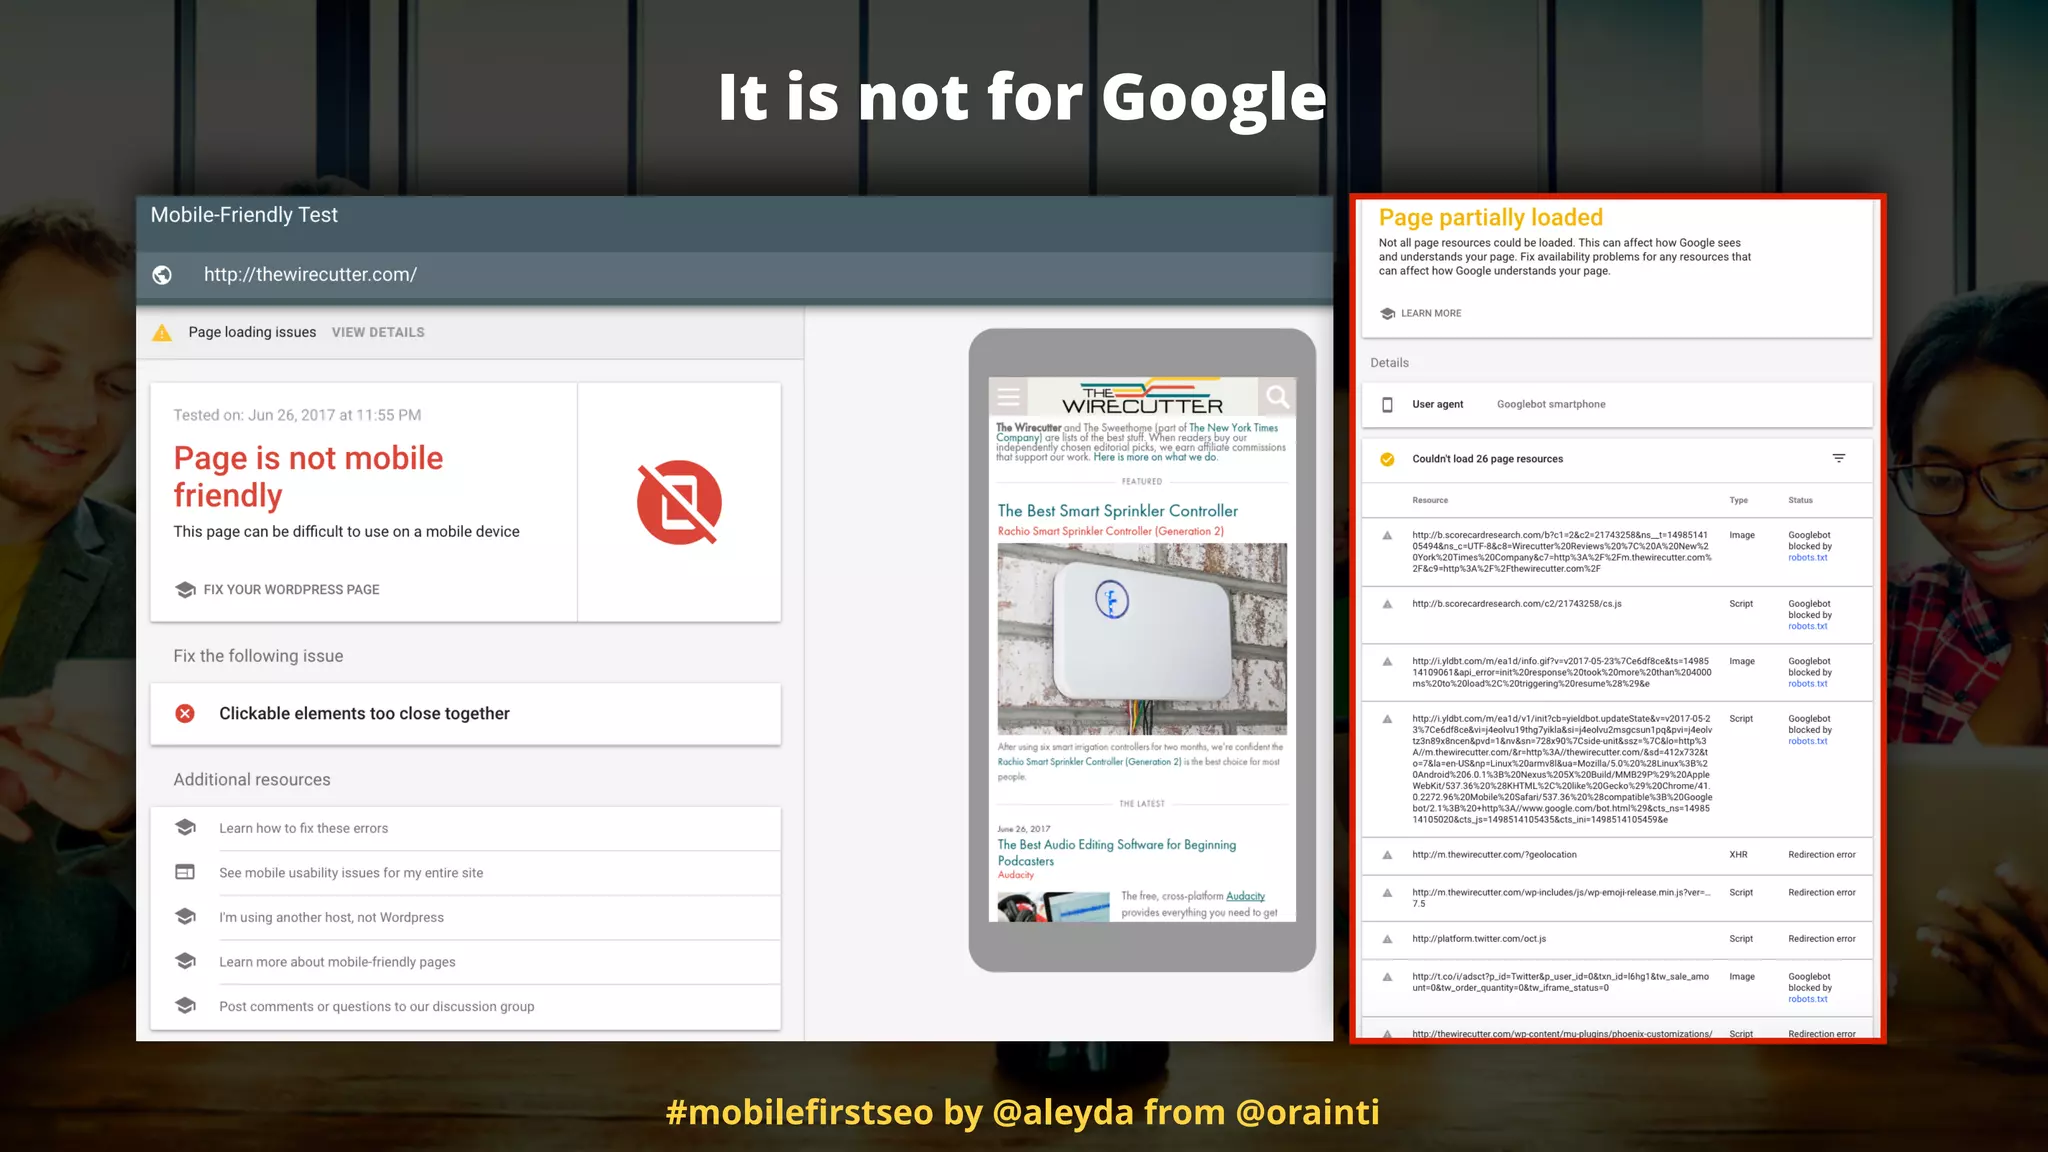The height and width of the screenshot is (1152, 2048).
Task: Click the robots.txt link in the t.co adsct row
Action: coord(1808,999)
